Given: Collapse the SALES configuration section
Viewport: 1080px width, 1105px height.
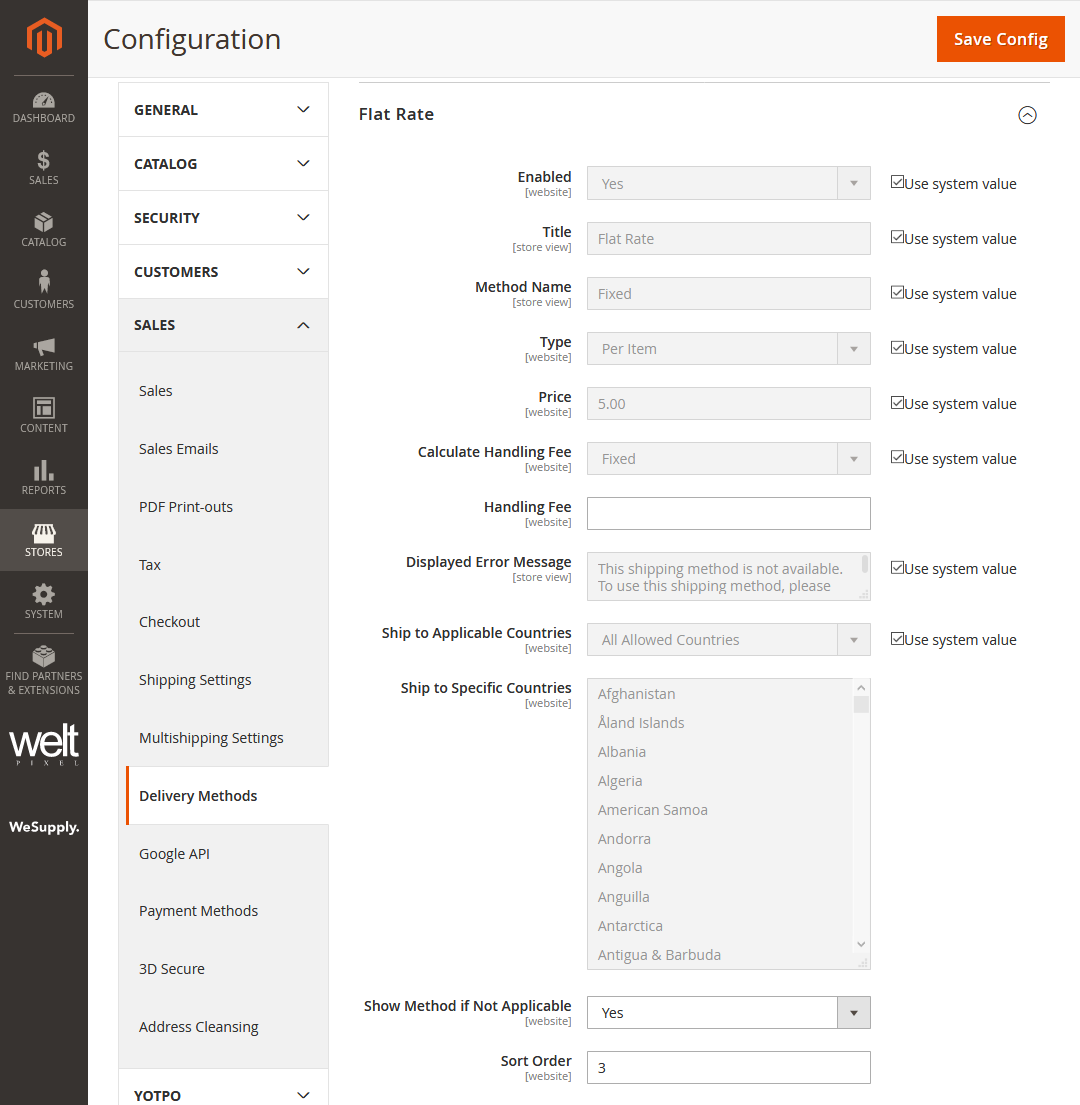Looking at the screenshot, I should [223, 325].
